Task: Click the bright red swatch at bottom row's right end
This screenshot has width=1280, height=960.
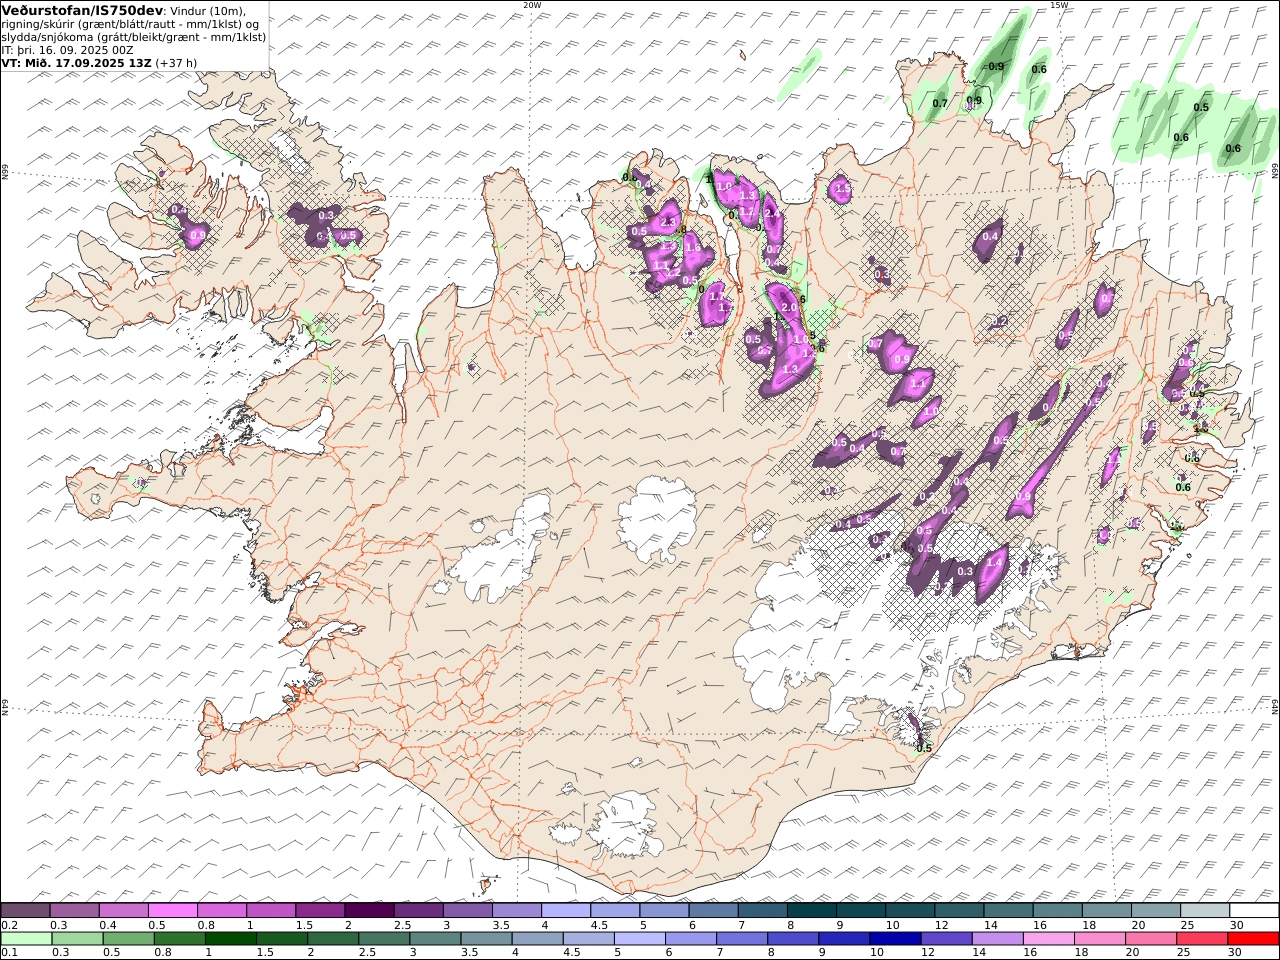Action: 1253,939
